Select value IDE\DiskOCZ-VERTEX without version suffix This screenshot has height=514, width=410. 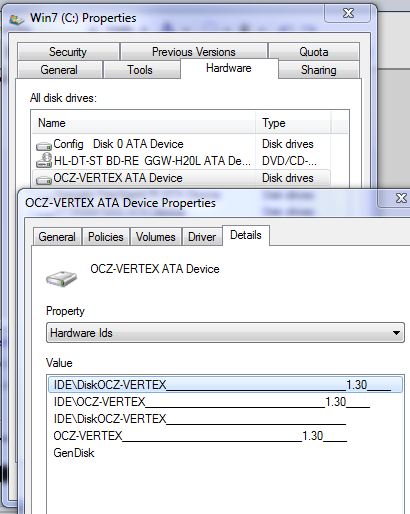(200, 419)
